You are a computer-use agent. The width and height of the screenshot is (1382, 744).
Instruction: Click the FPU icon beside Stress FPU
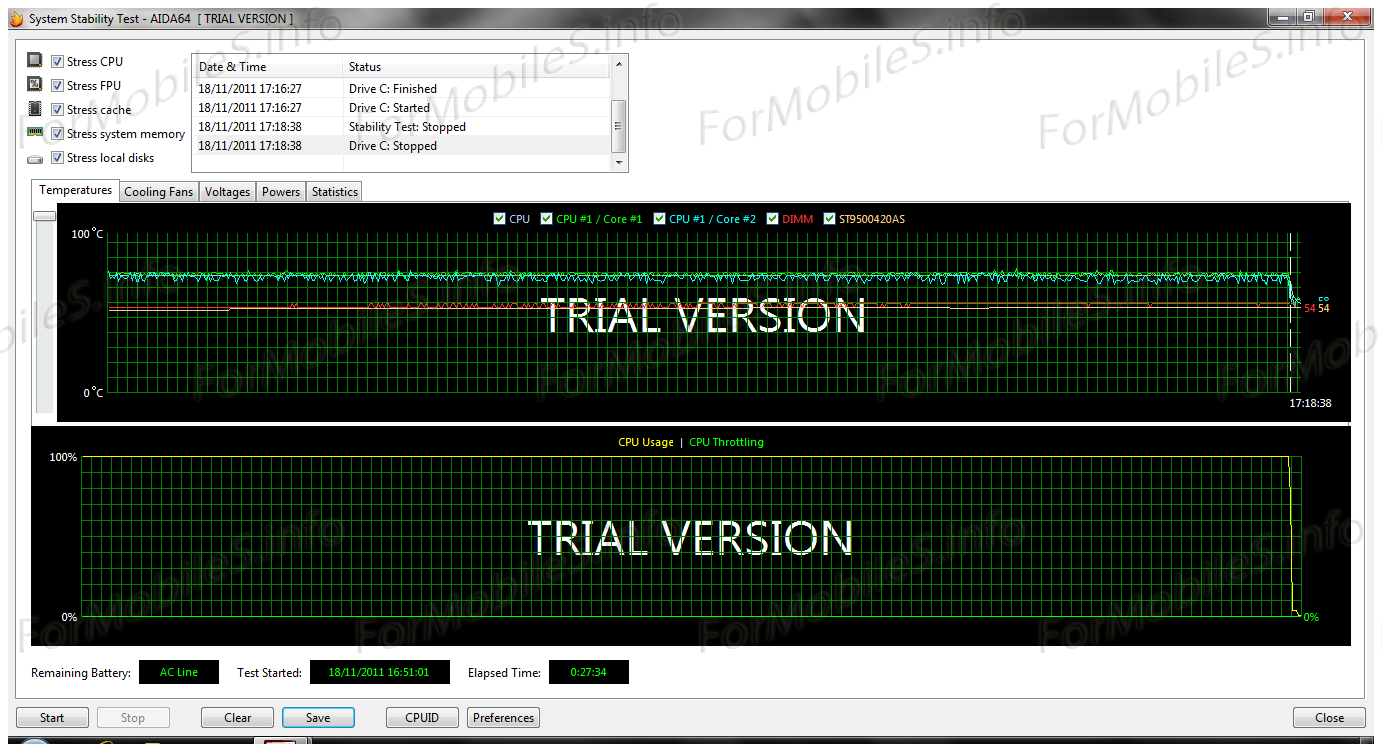(x=35, y=85)
